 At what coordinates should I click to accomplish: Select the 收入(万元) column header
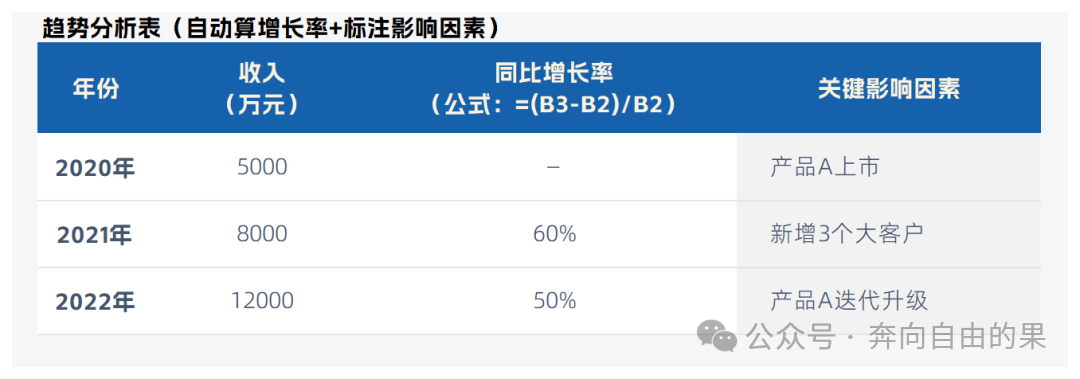point(262,88)
